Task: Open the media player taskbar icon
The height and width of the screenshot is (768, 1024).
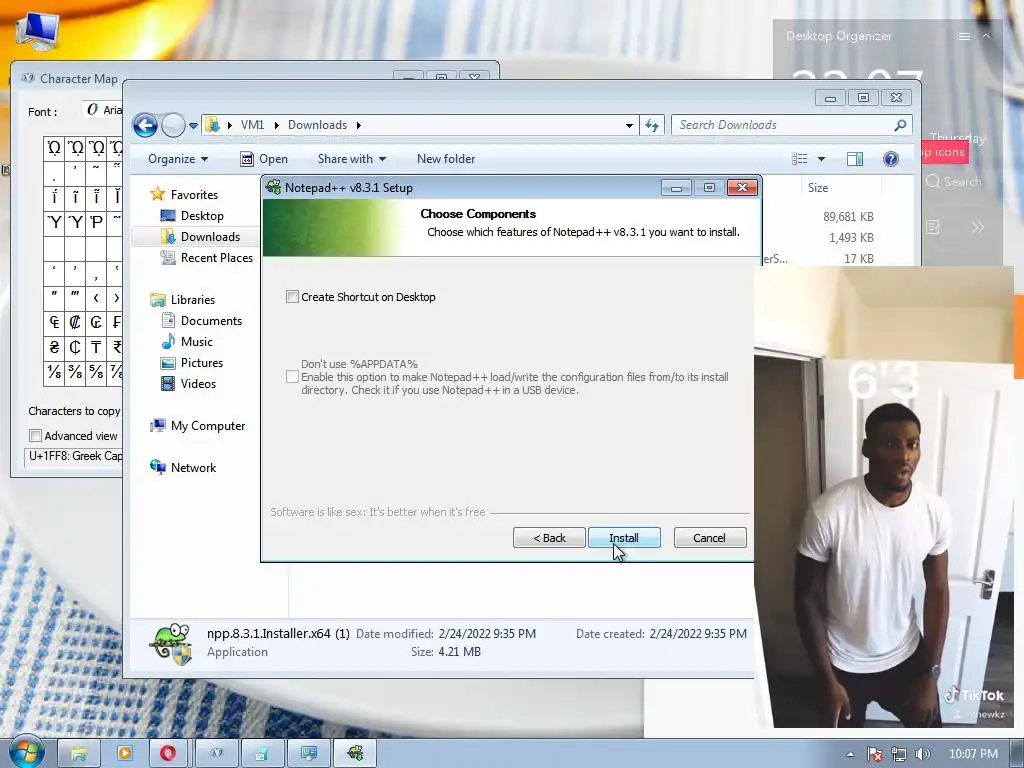Action: [124, 754]
